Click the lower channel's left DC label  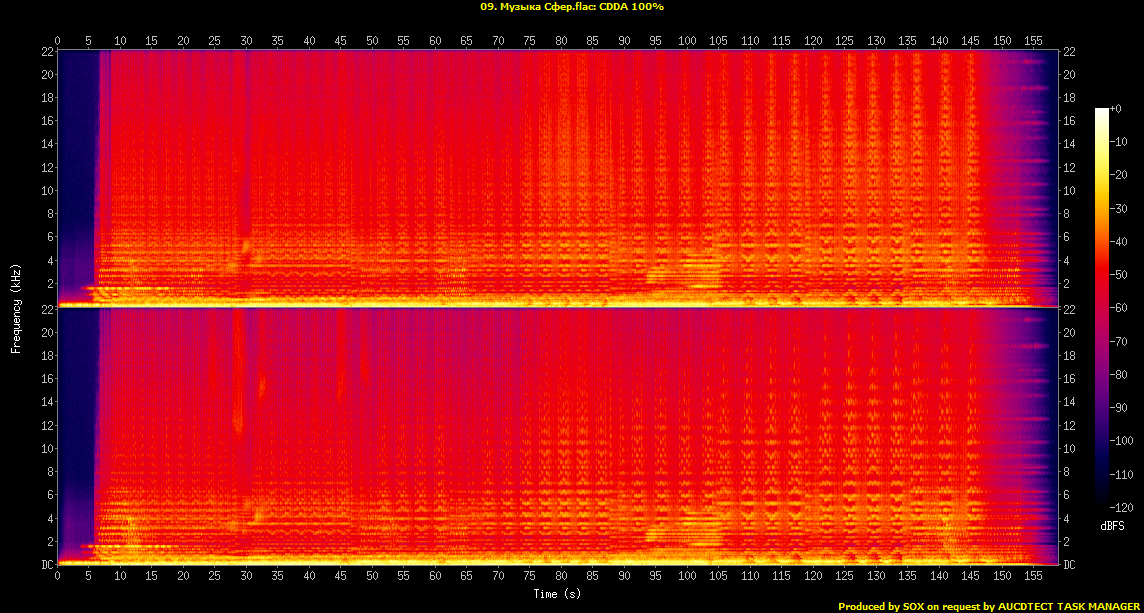[47, 565]
